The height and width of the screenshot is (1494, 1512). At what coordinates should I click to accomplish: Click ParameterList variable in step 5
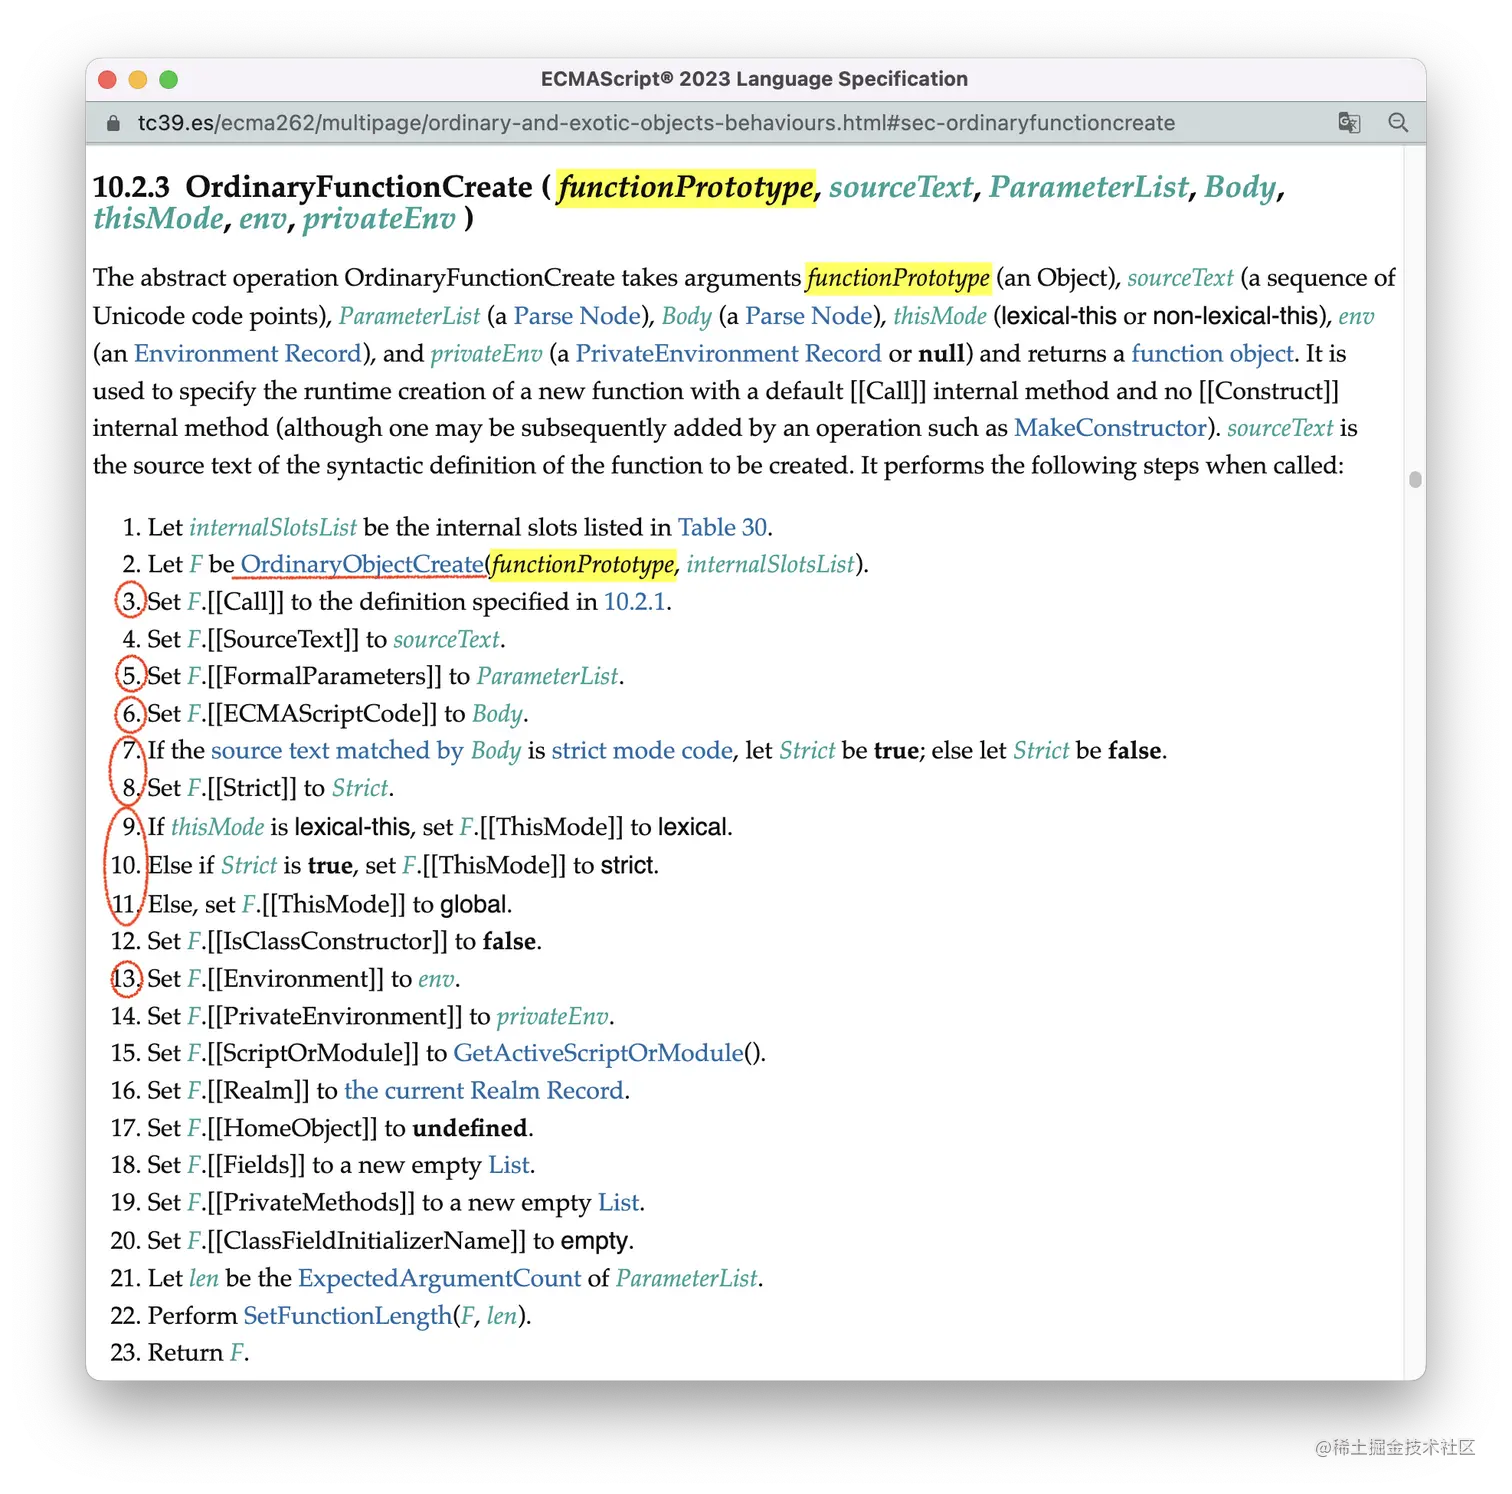[x=547, y=676]
